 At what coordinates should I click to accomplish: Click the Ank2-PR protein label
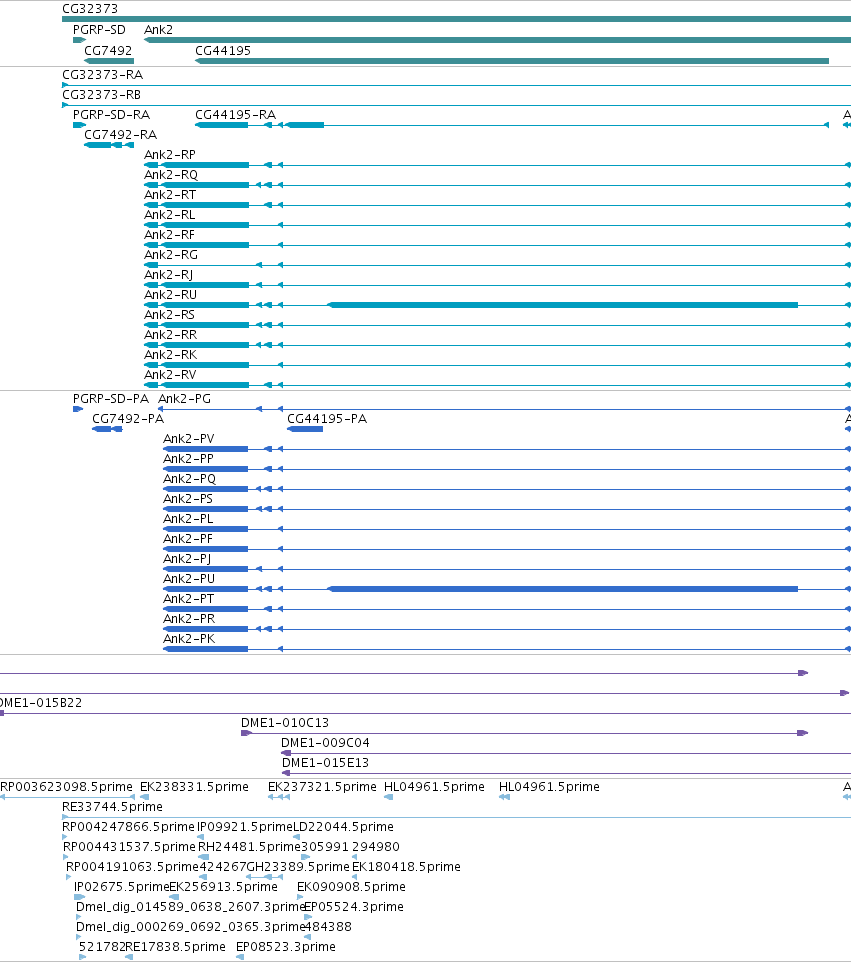tap(189, 618)
